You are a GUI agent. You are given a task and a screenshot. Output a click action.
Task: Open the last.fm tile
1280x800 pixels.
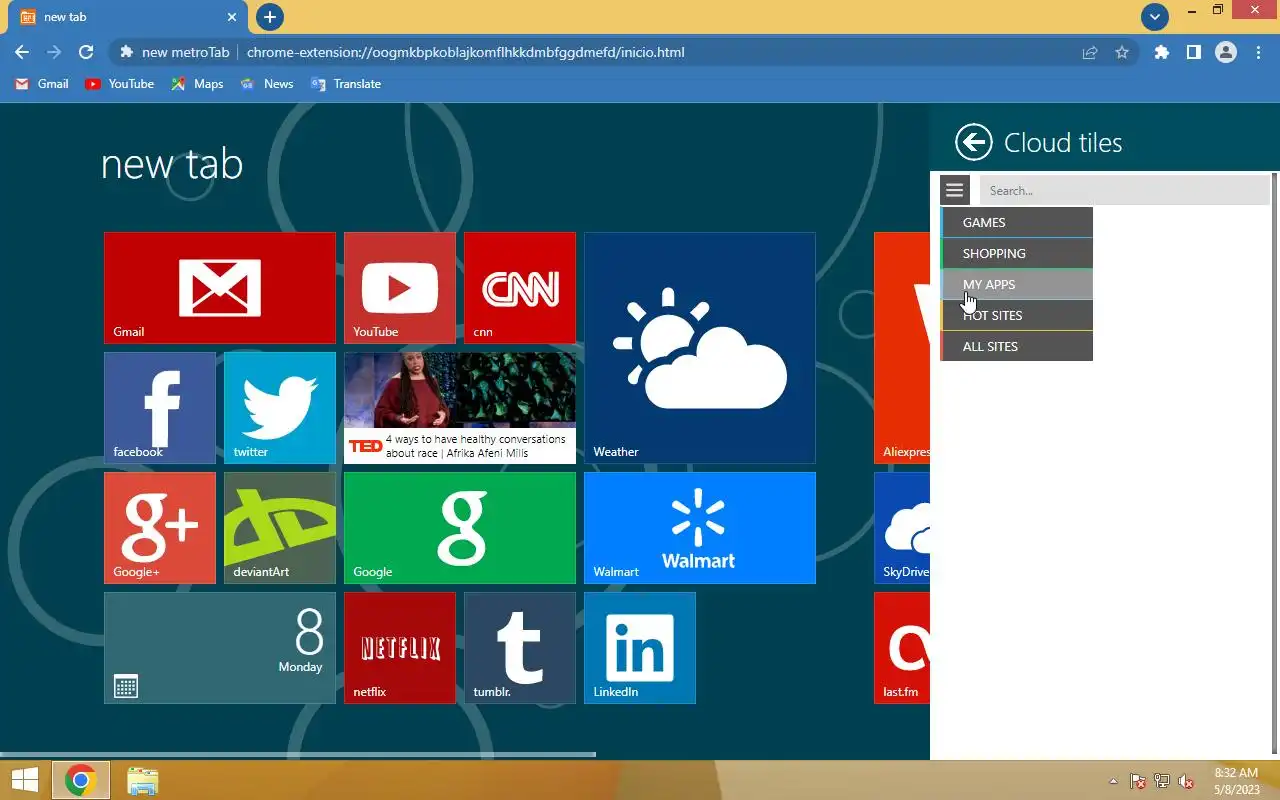[x=902, y=648]
